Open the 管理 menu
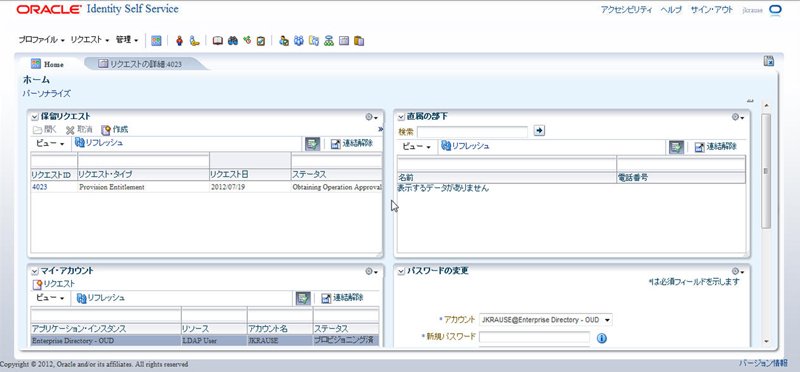800x372 pixels. [x=127, y=40]
